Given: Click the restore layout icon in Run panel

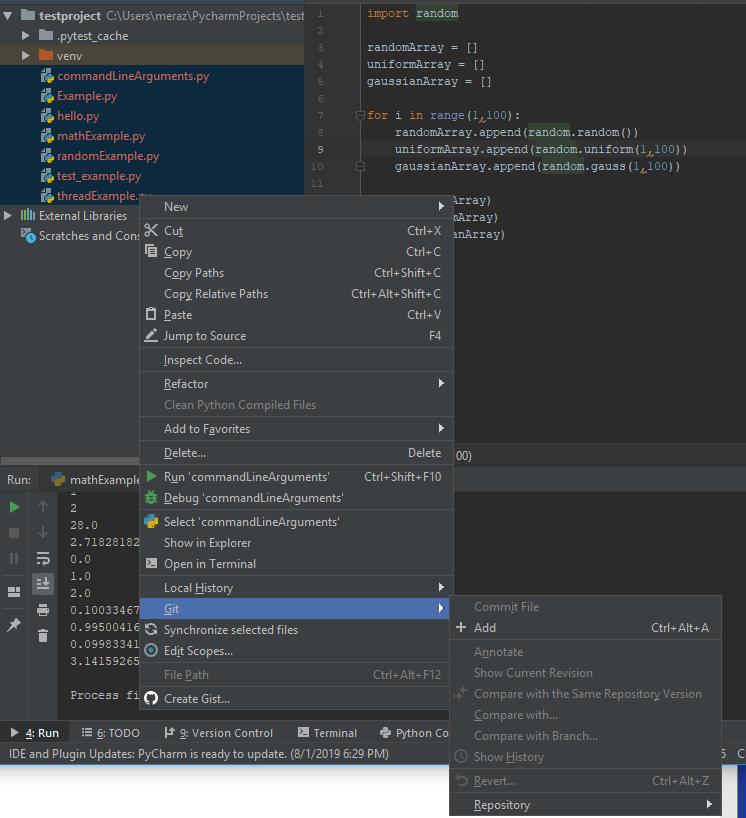Looking at the screenshot, I should (x=14, y=592).
